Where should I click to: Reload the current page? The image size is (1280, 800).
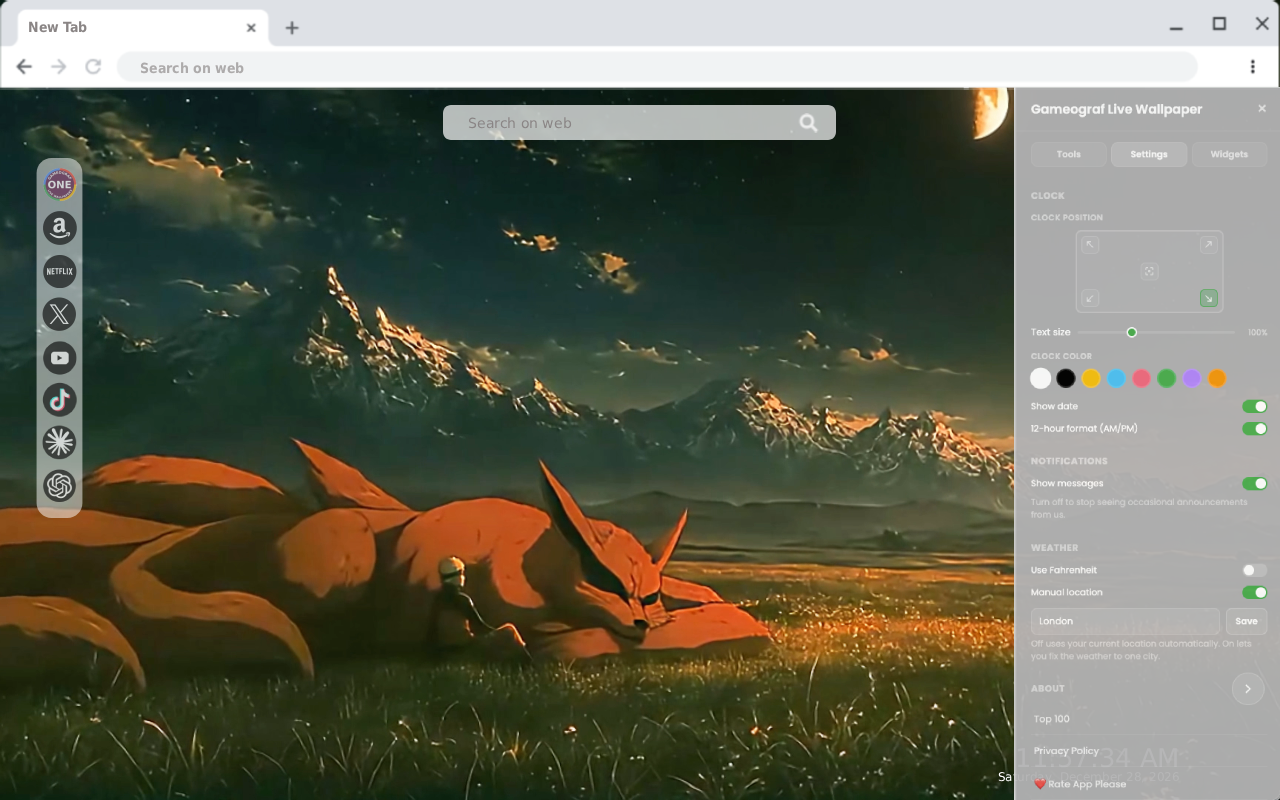tap(93, 67)
